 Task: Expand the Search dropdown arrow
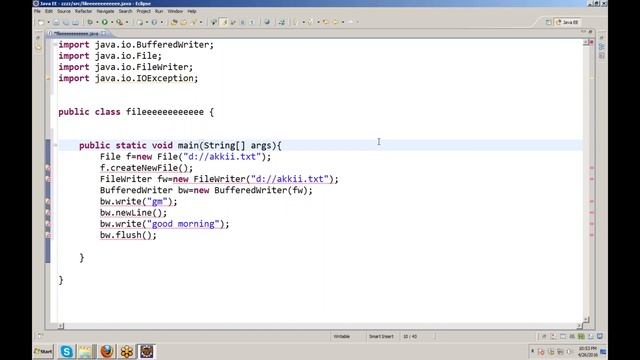point(201,22)
